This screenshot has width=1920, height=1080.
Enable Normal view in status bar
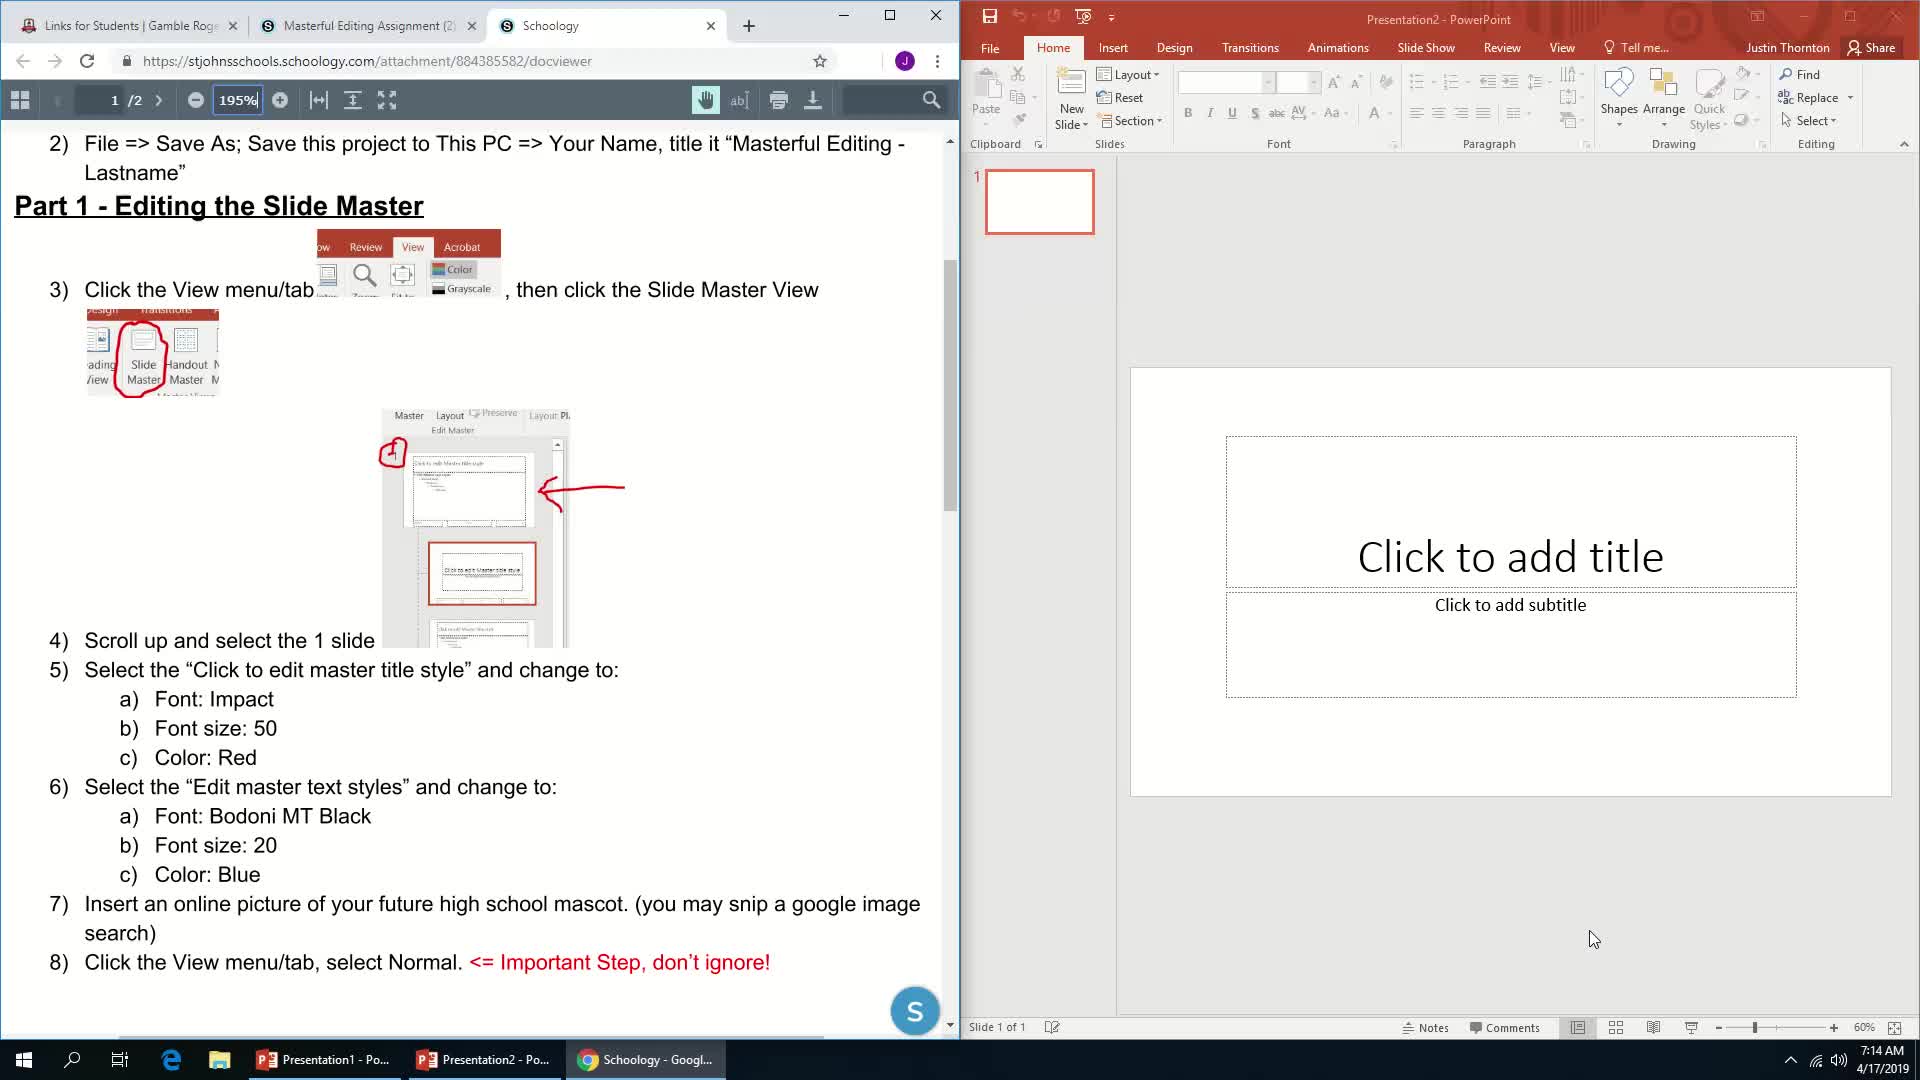click(1580, 1027)
